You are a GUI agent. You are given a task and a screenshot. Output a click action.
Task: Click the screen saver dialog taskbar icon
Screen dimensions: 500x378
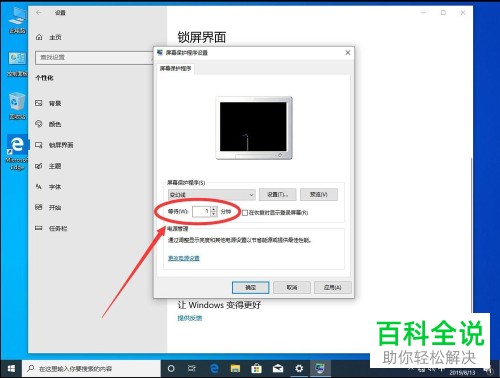[320, 369]
